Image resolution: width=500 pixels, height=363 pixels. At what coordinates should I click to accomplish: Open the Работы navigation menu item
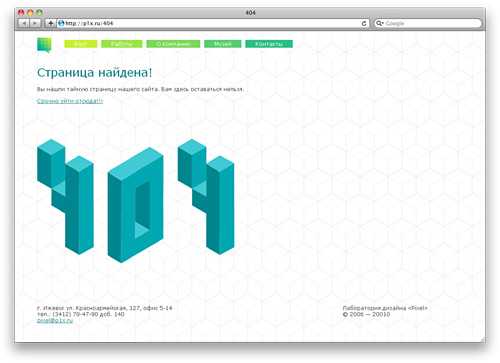[122, 44]
